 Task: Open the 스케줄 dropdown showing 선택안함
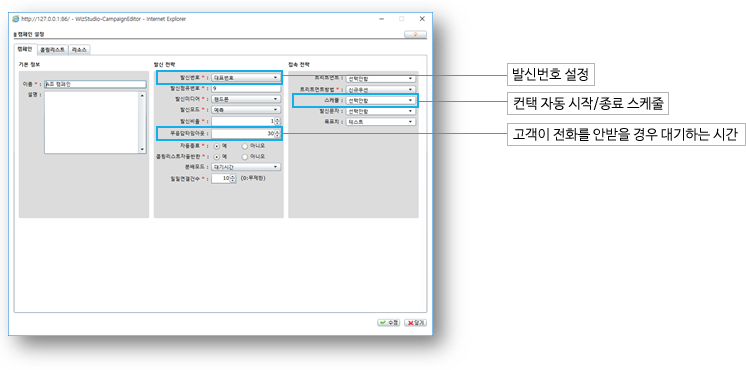(x=381, y=101)
